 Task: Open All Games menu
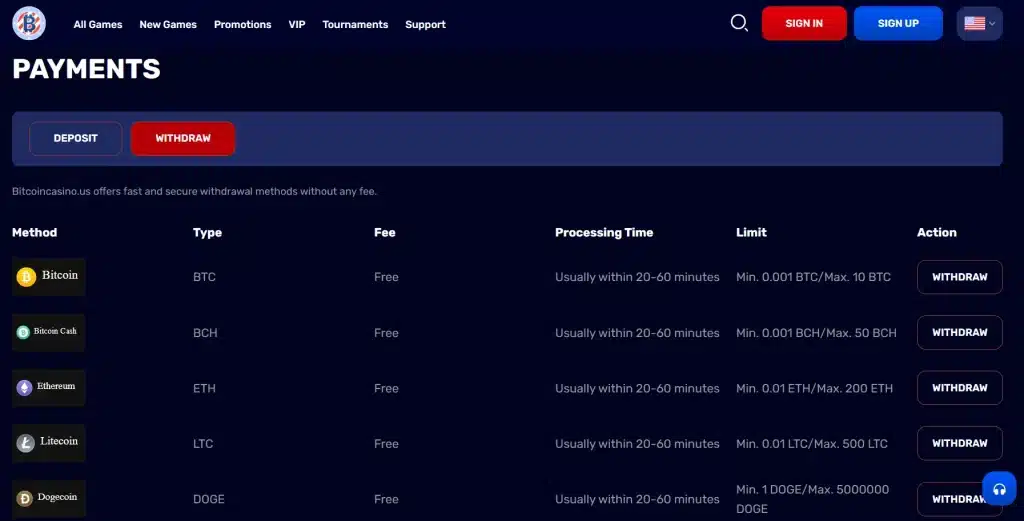pos(98,24)
